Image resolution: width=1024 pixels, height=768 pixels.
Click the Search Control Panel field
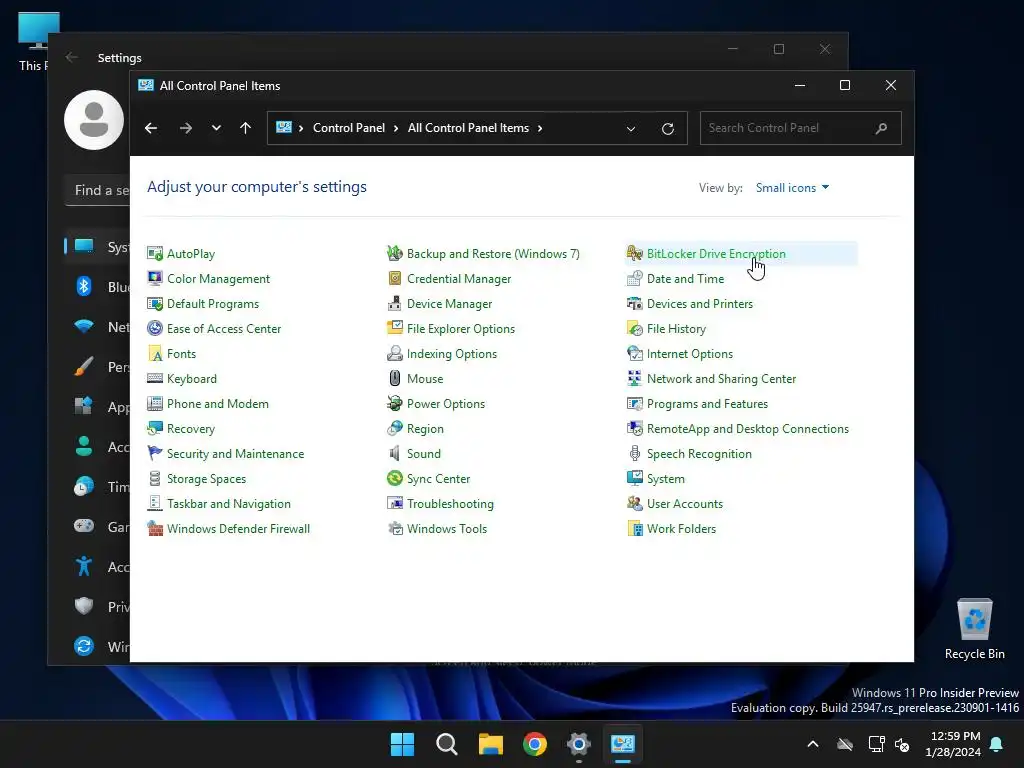801,128
